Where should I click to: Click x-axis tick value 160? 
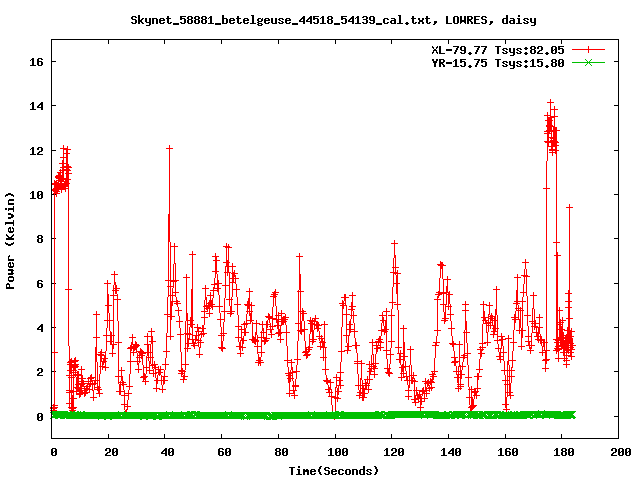click(507, 452)
